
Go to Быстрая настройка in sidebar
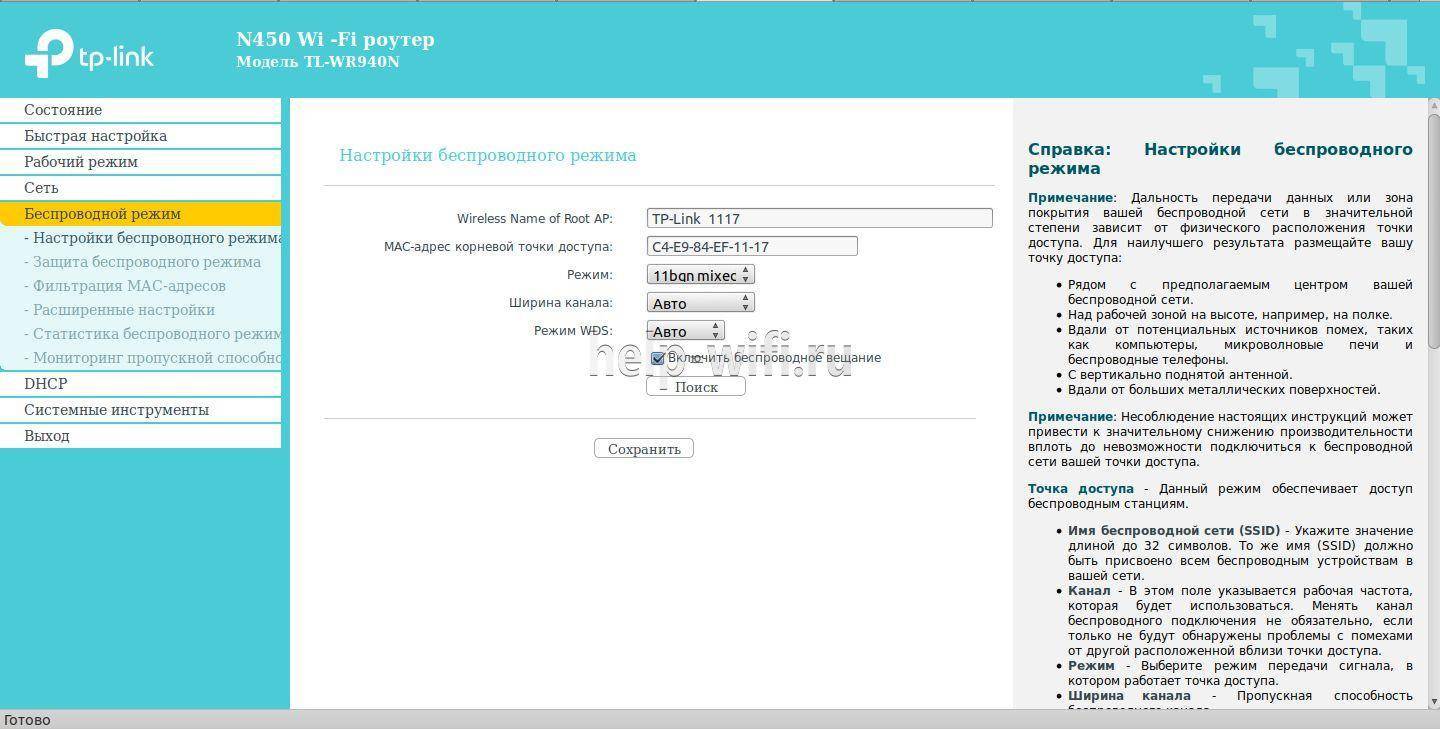click(x=95, y=136)
